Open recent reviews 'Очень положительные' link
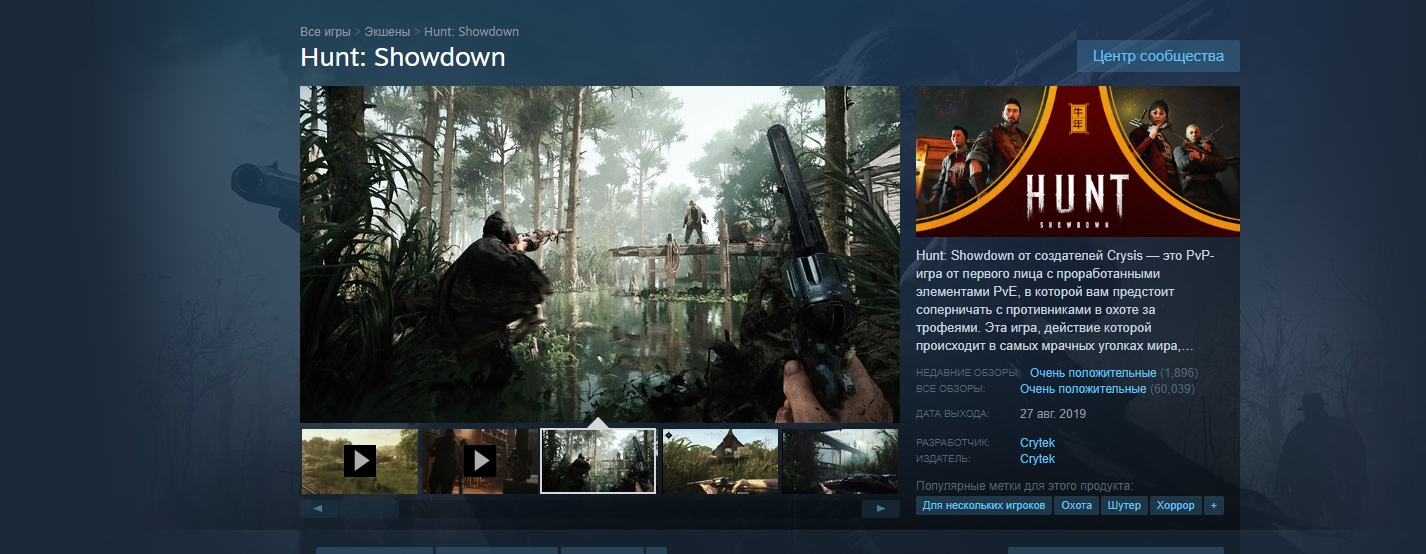The image size is (1426, 554). (x=1093, y=373)
